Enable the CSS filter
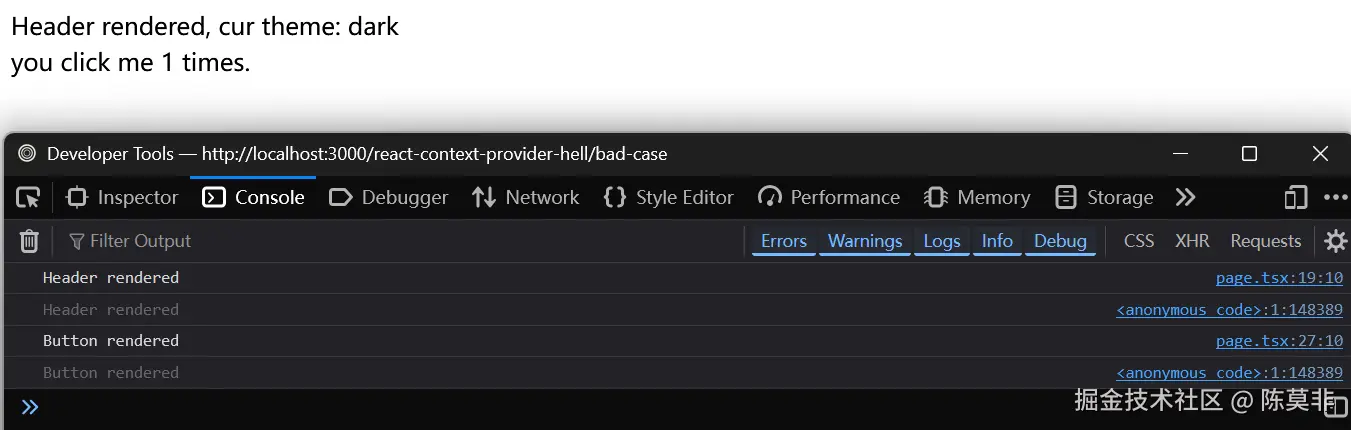Image resolution: width=1351 pixels, height=430 pixels. [1138, 241]
